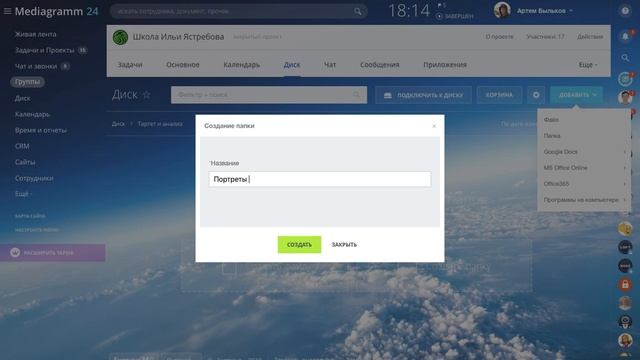This screenshot has height=360, width=640.
Task: Open Группы in sidebar
Action: [x=27, y=82]
